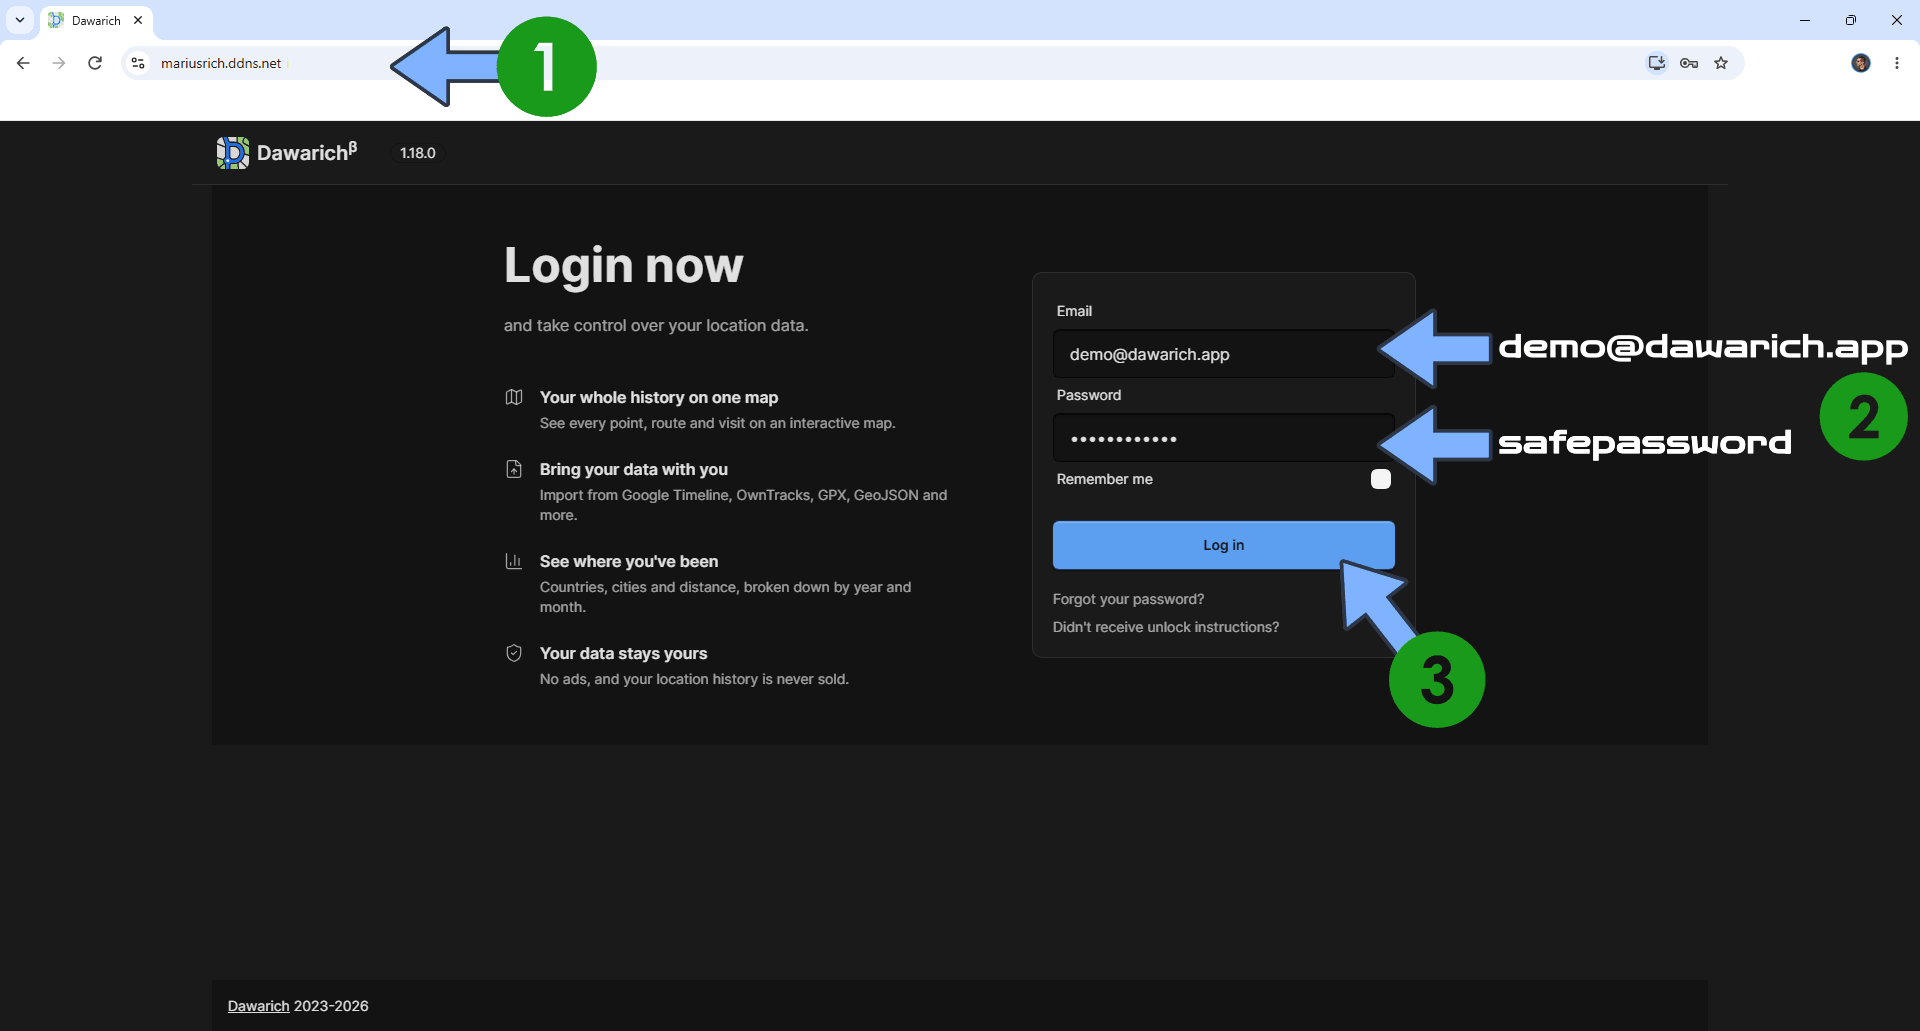The height and width of the screenshot is (1031, 1920).
Task: Go back using browser back arrow
Action: coord(23,63)
